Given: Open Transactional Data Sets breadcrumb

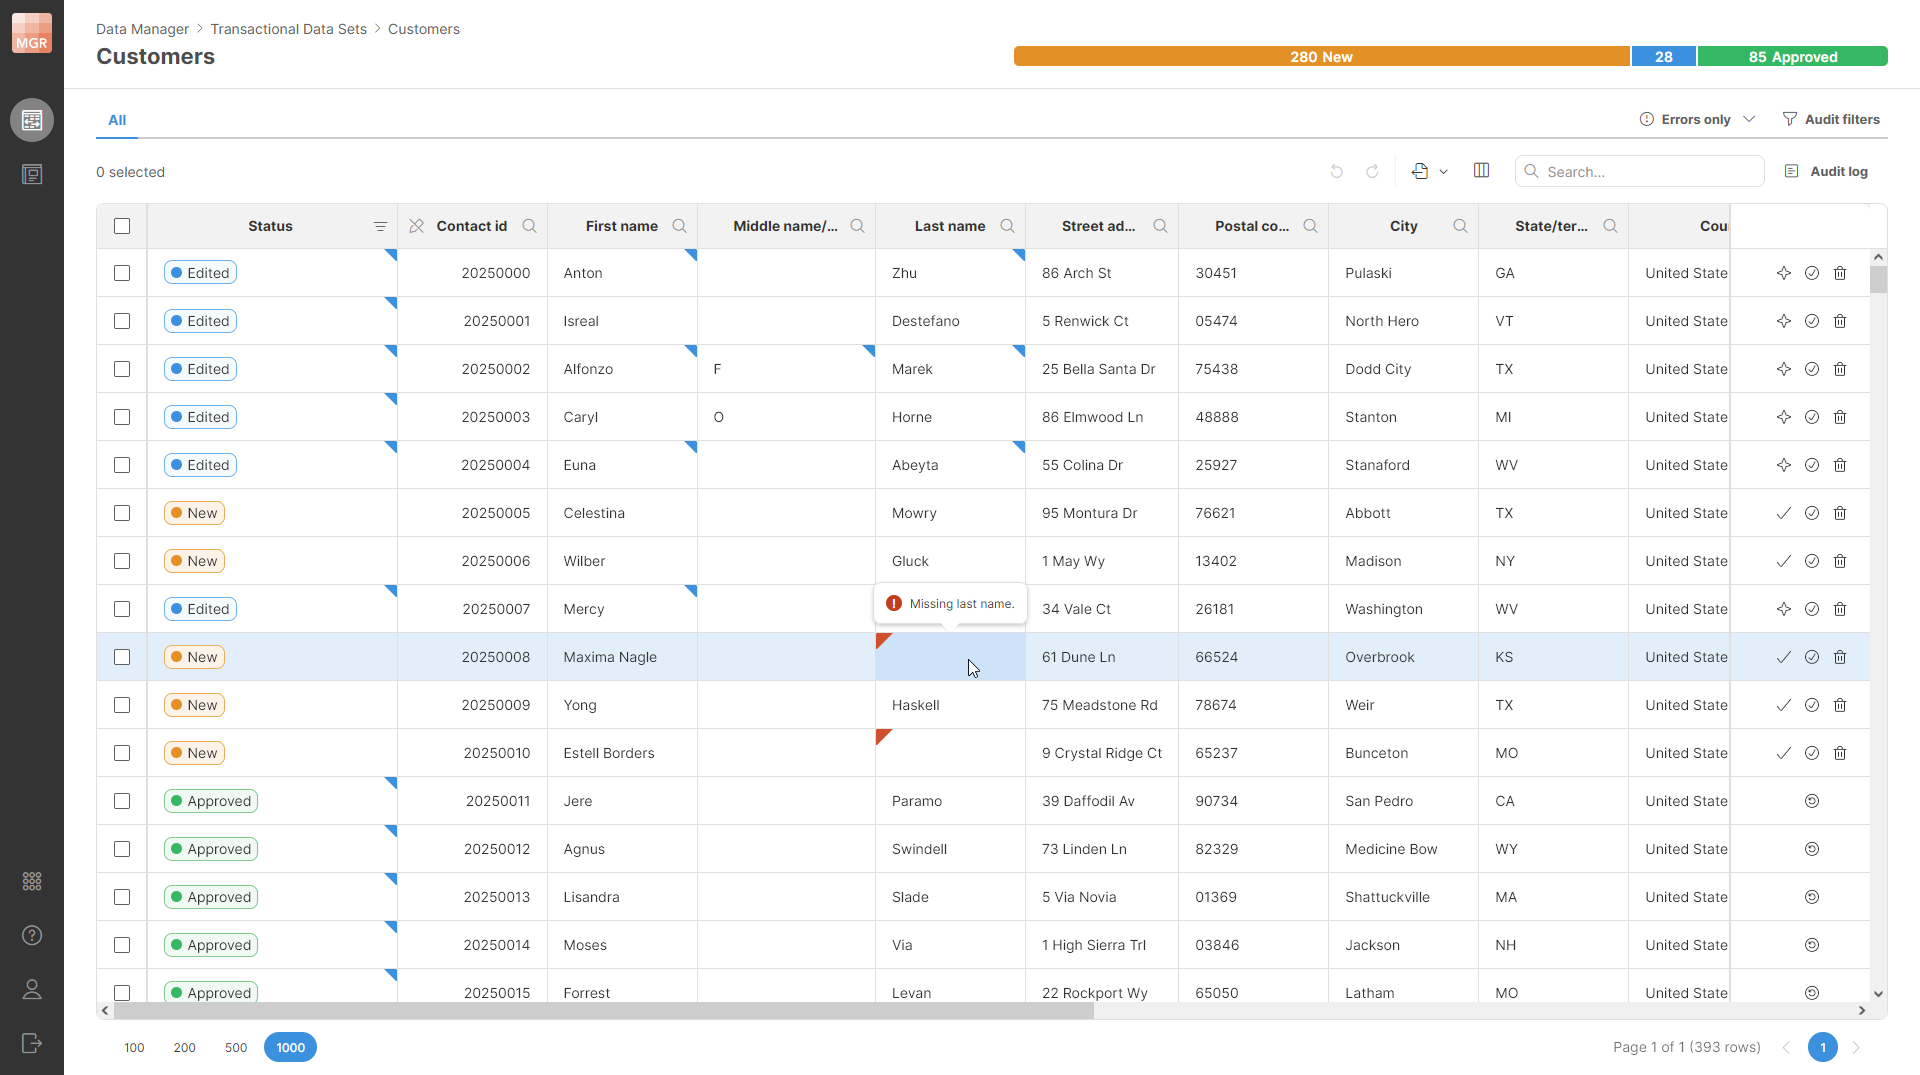Looking at the screenshot, I should click(288, 29).
